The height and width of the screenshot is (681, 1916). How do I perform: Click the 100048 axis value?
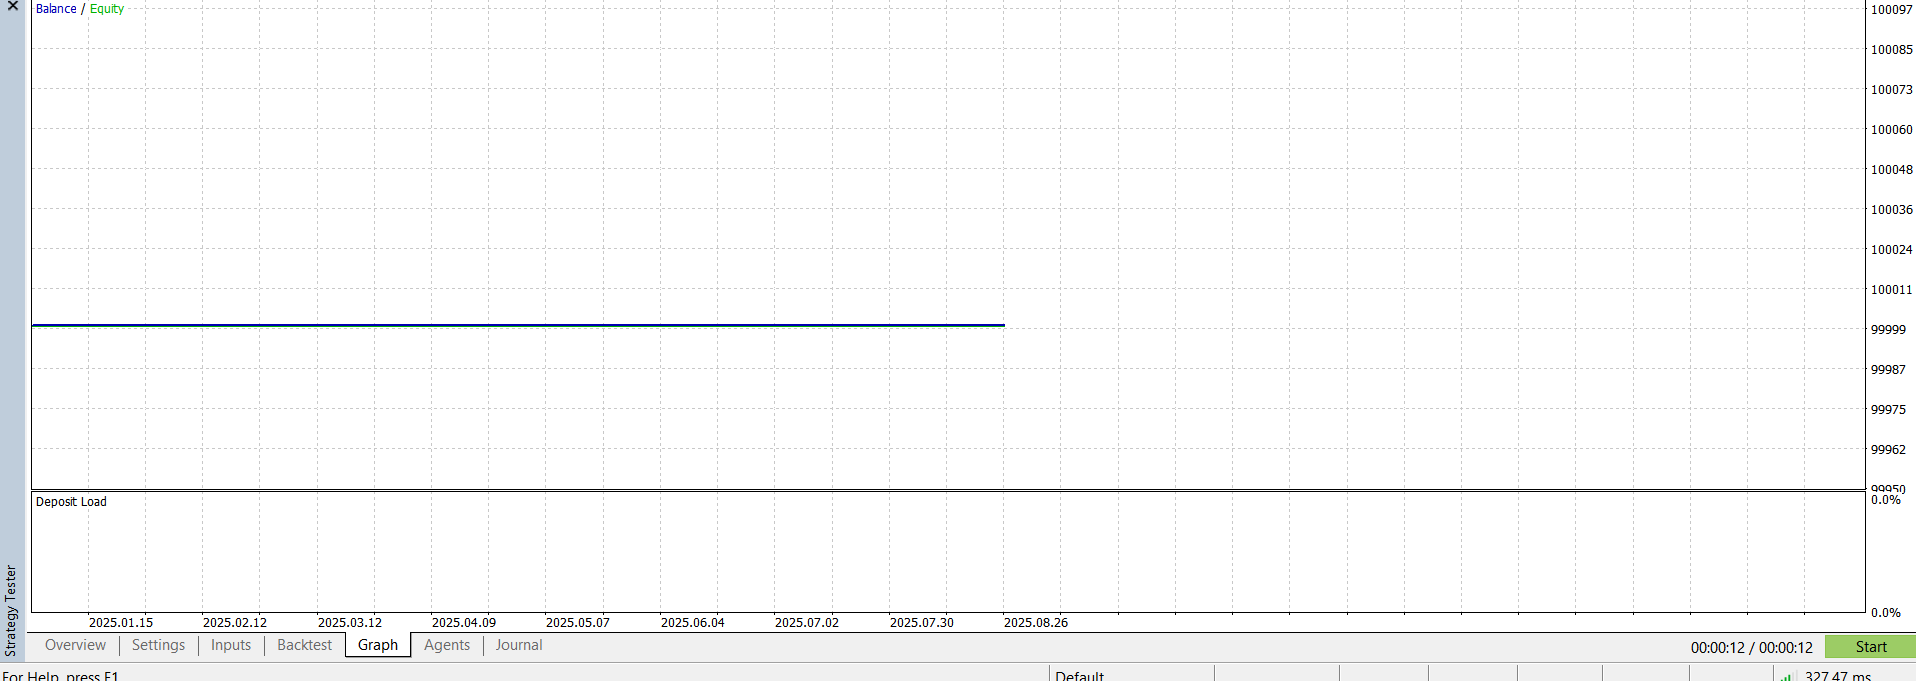click(x=1892, y=169)
